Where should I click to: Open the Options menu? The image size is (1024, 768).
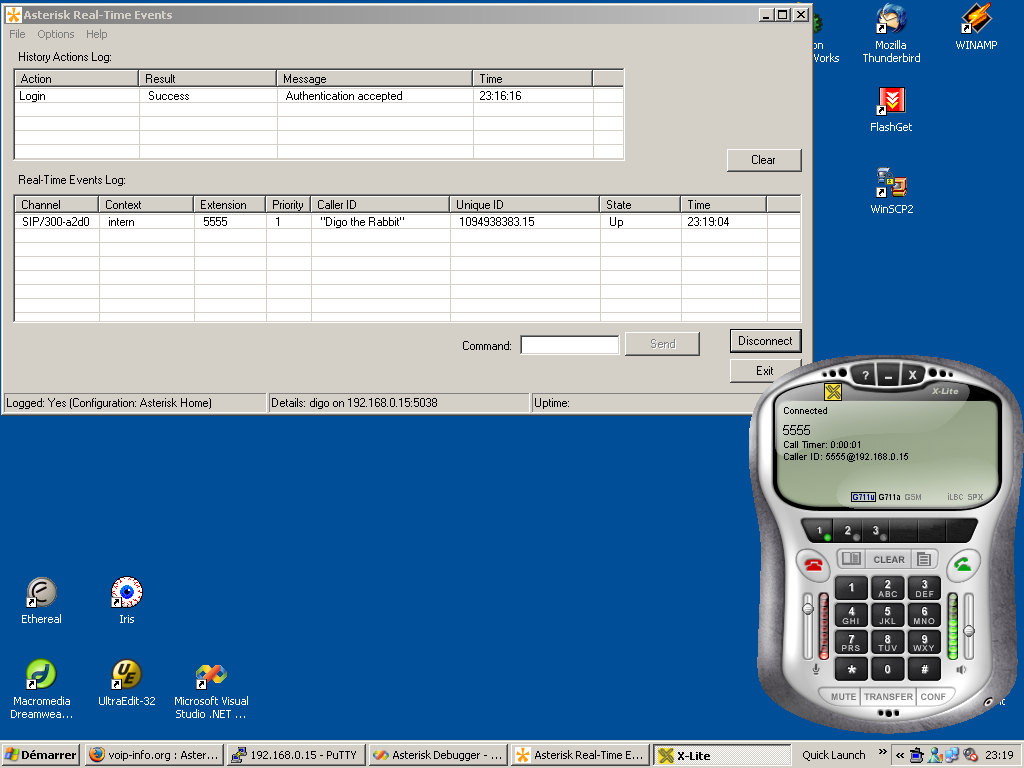click(56, 34)
